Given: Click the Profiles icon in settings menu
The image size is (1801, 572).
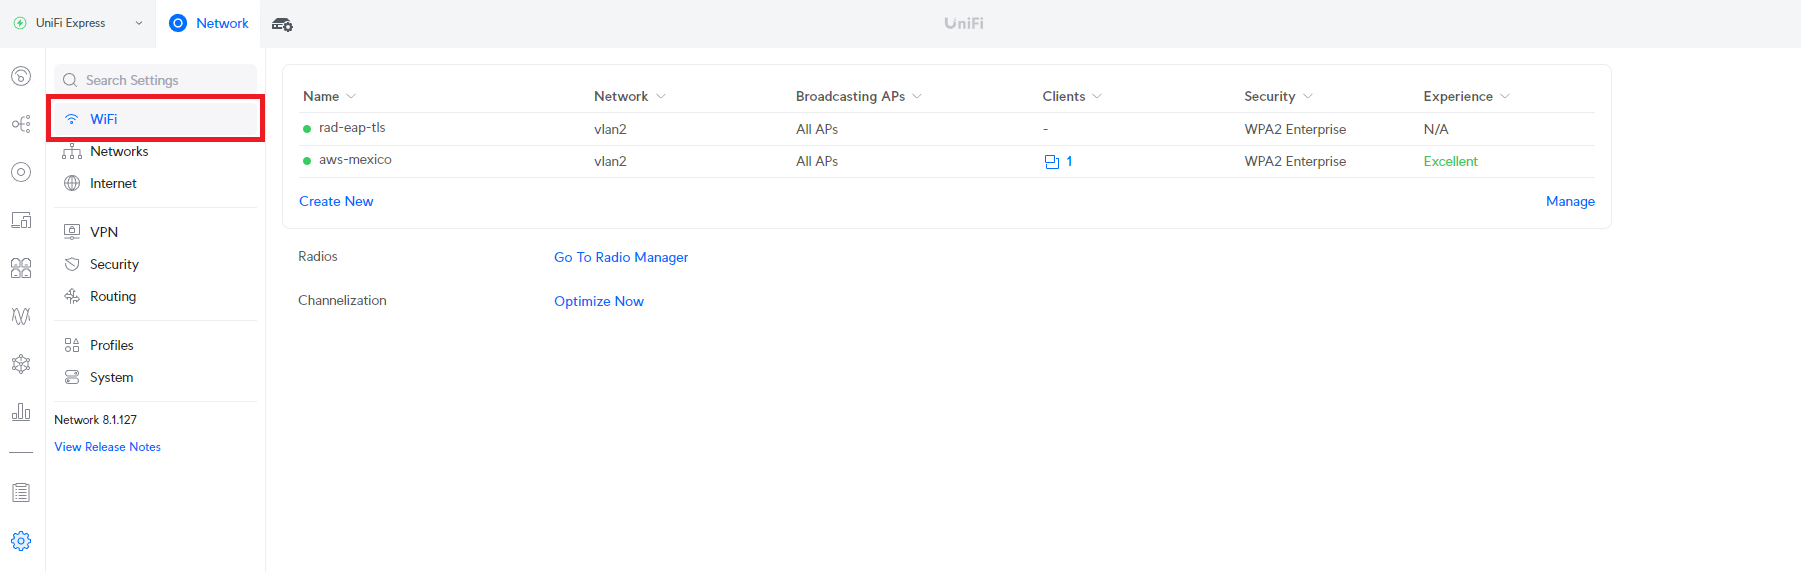Looking at the screenshot, I should pos(72,345).
